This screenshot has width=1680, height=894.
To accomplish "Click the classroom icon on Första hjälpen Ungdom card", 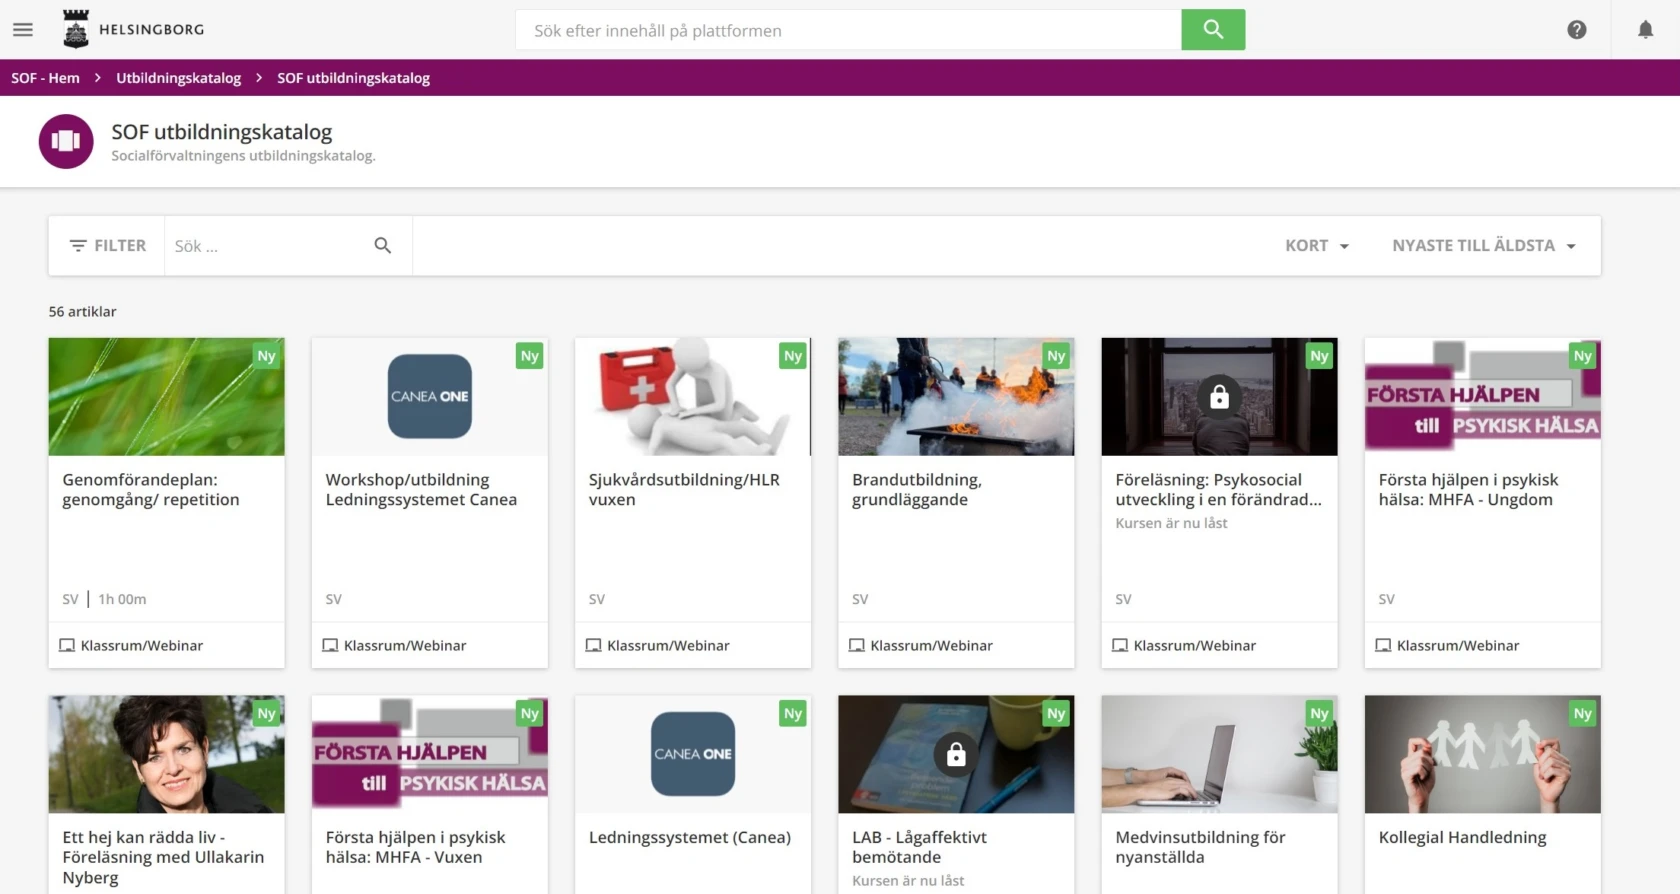I will [x=1383, y=646].
